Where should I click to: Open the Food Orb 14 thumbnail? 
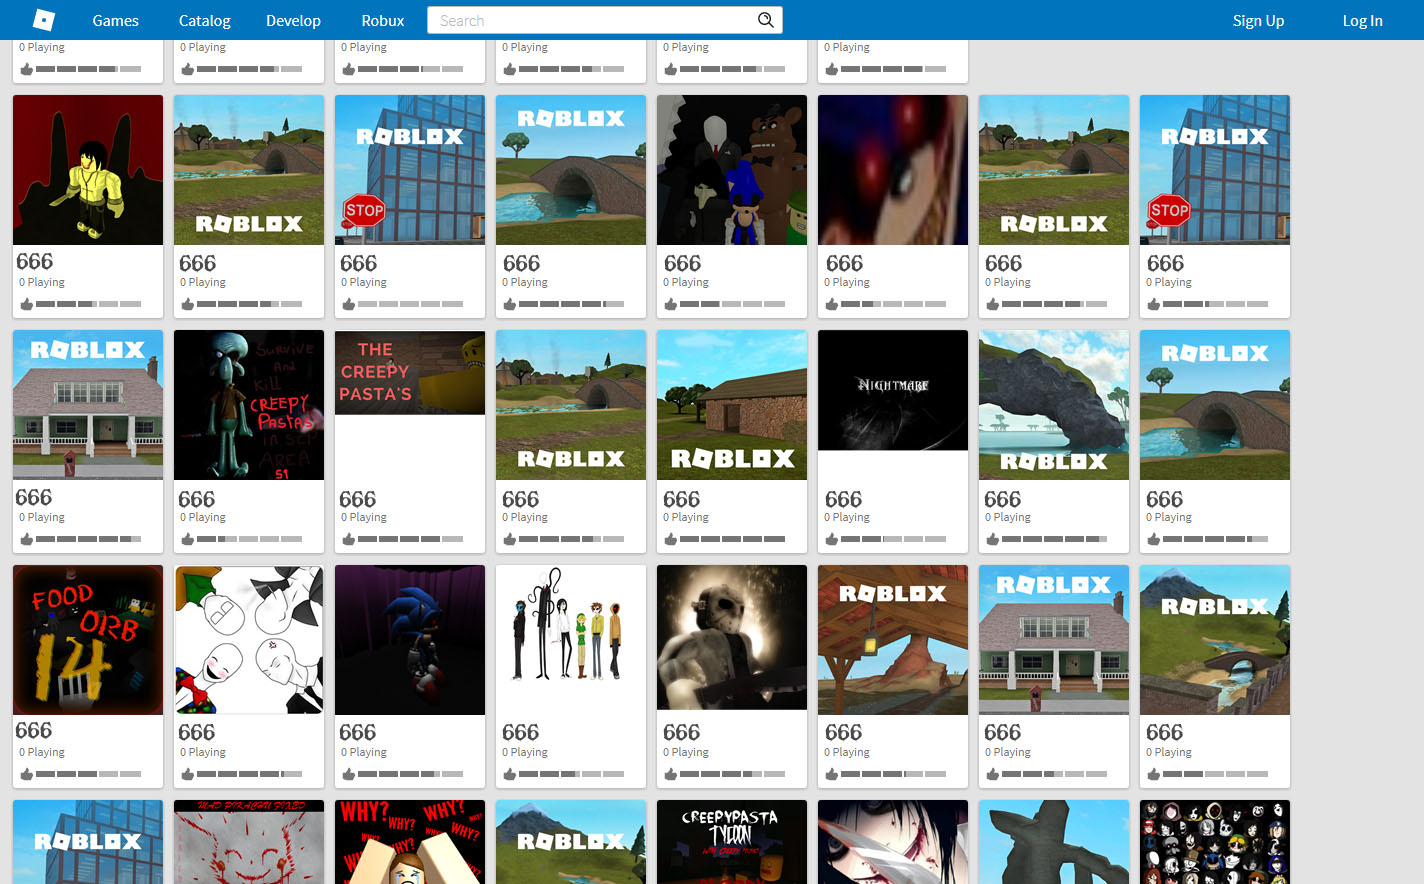point(88,640)
